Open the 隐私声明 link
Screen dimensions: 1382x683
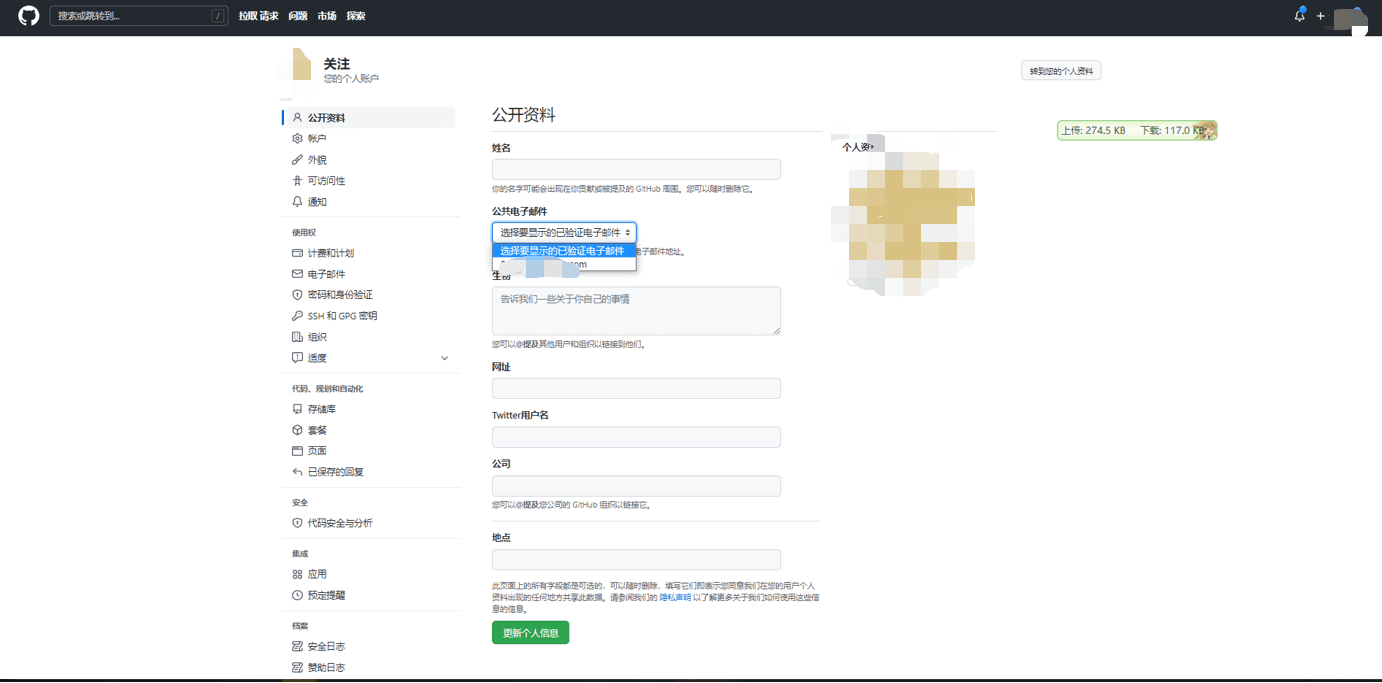(674, 597)
